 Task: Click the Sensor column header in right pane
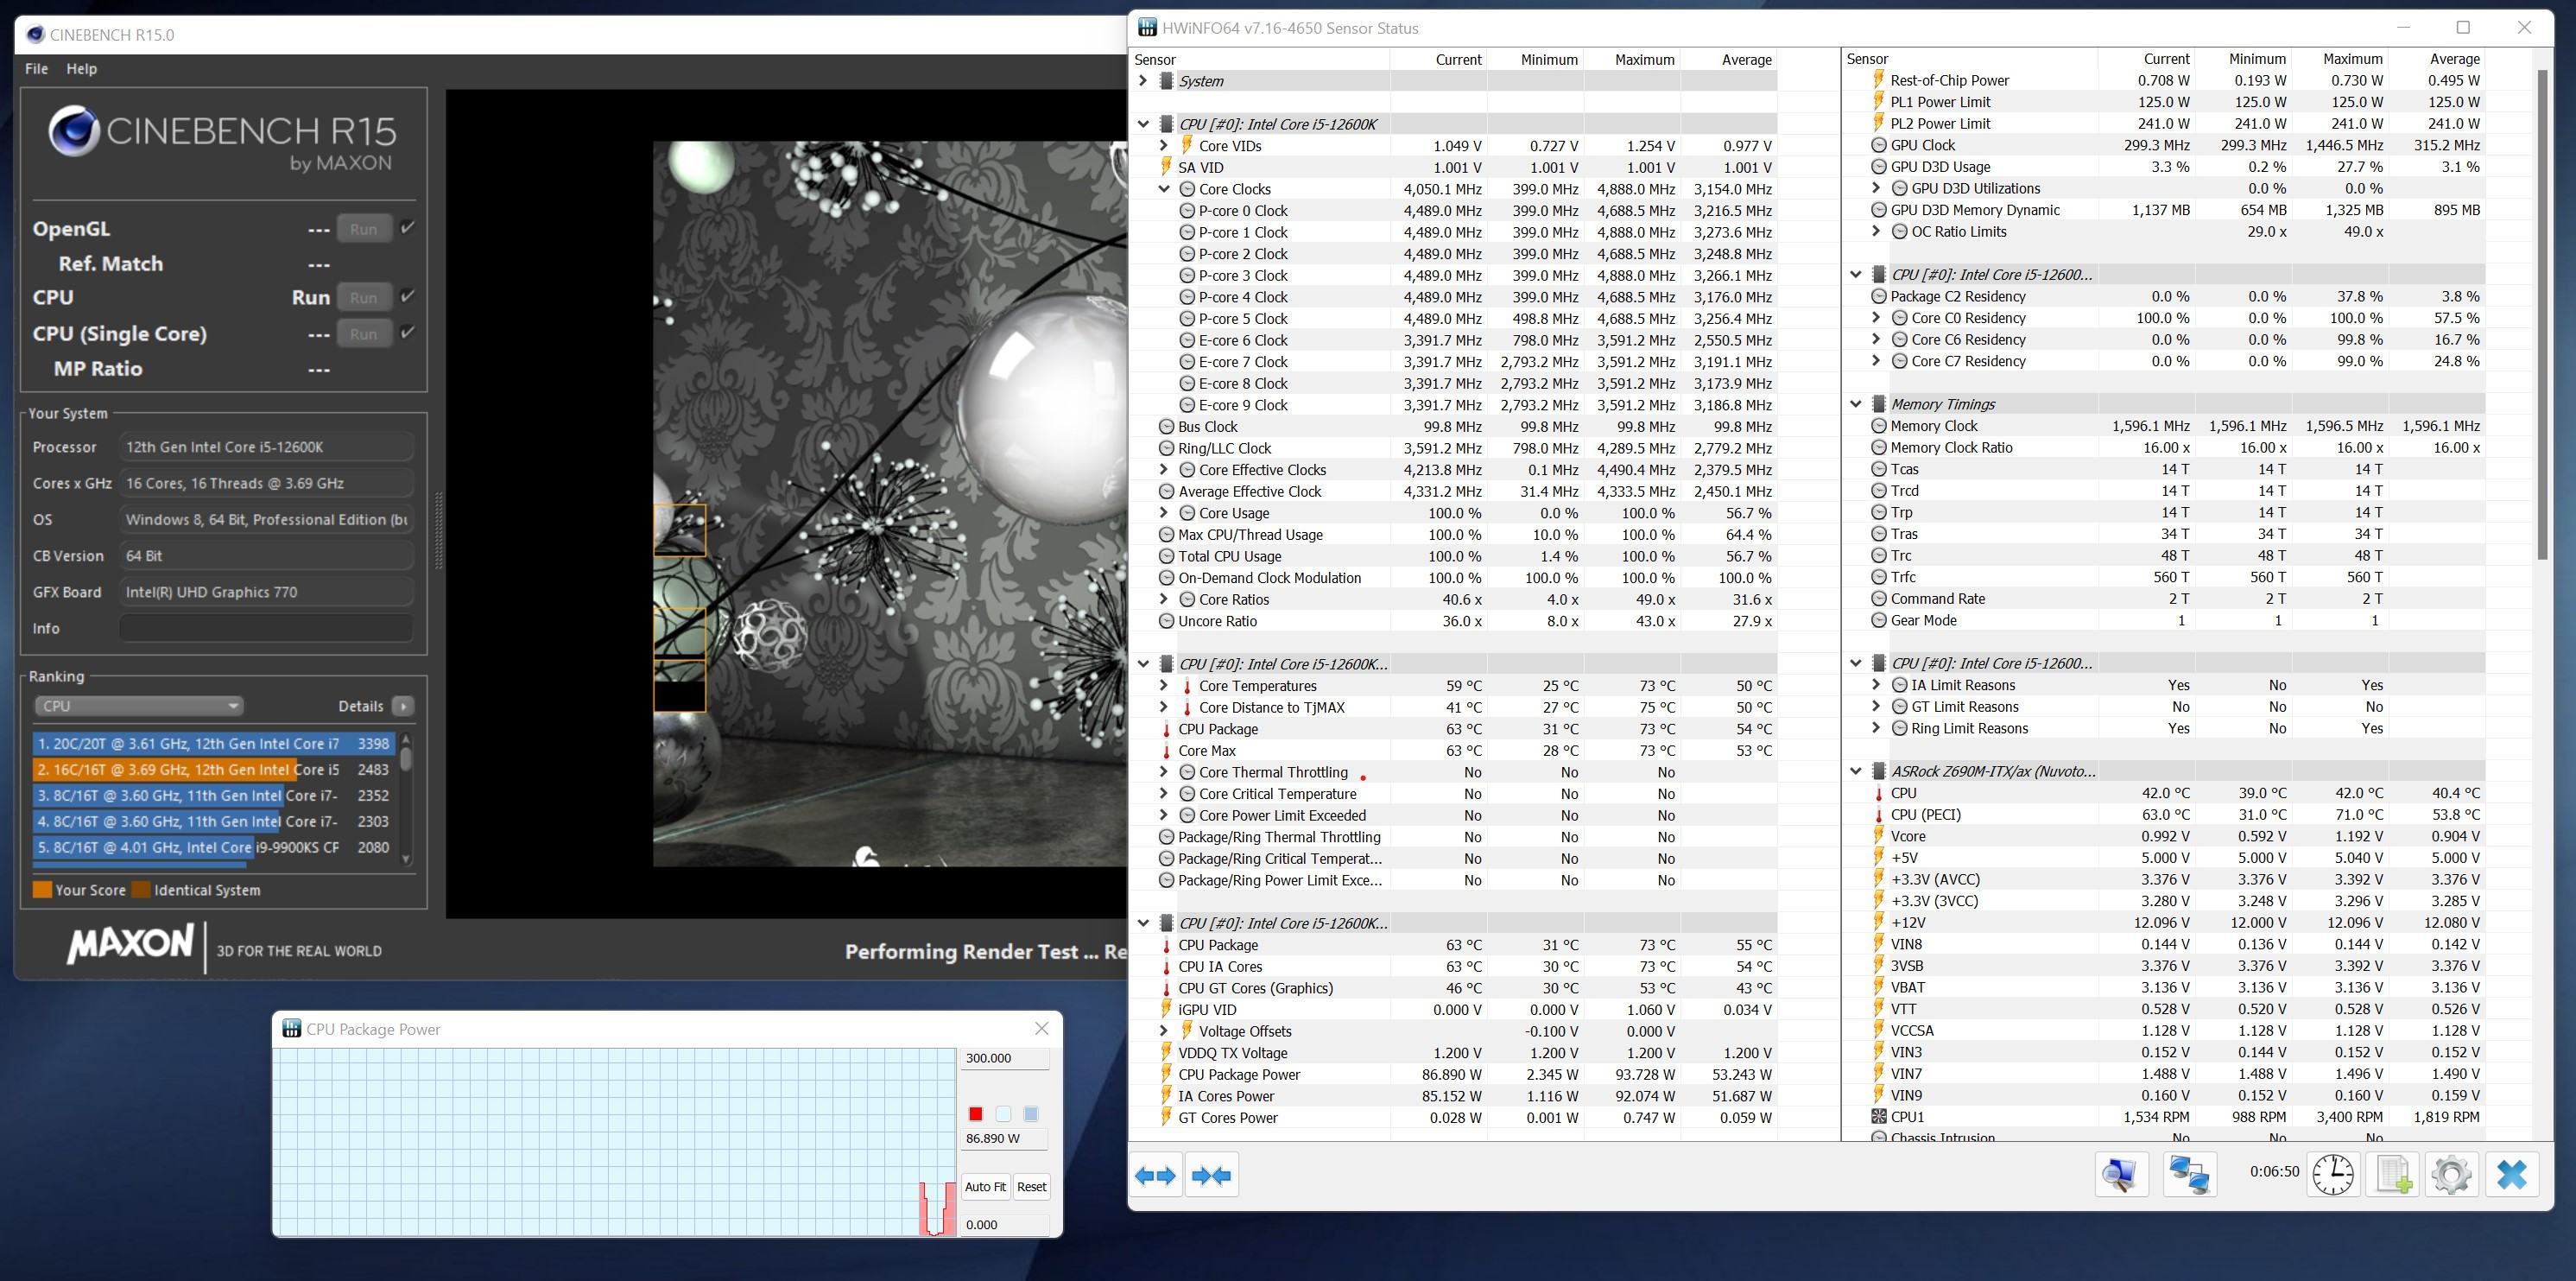point(1969,59)
